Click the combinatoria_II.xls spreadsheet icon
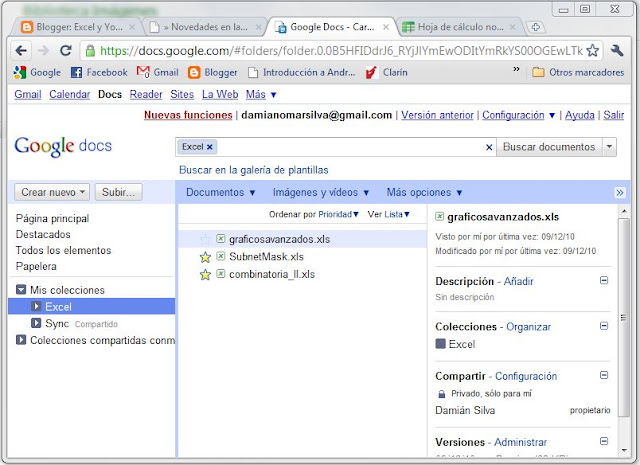 220,274
